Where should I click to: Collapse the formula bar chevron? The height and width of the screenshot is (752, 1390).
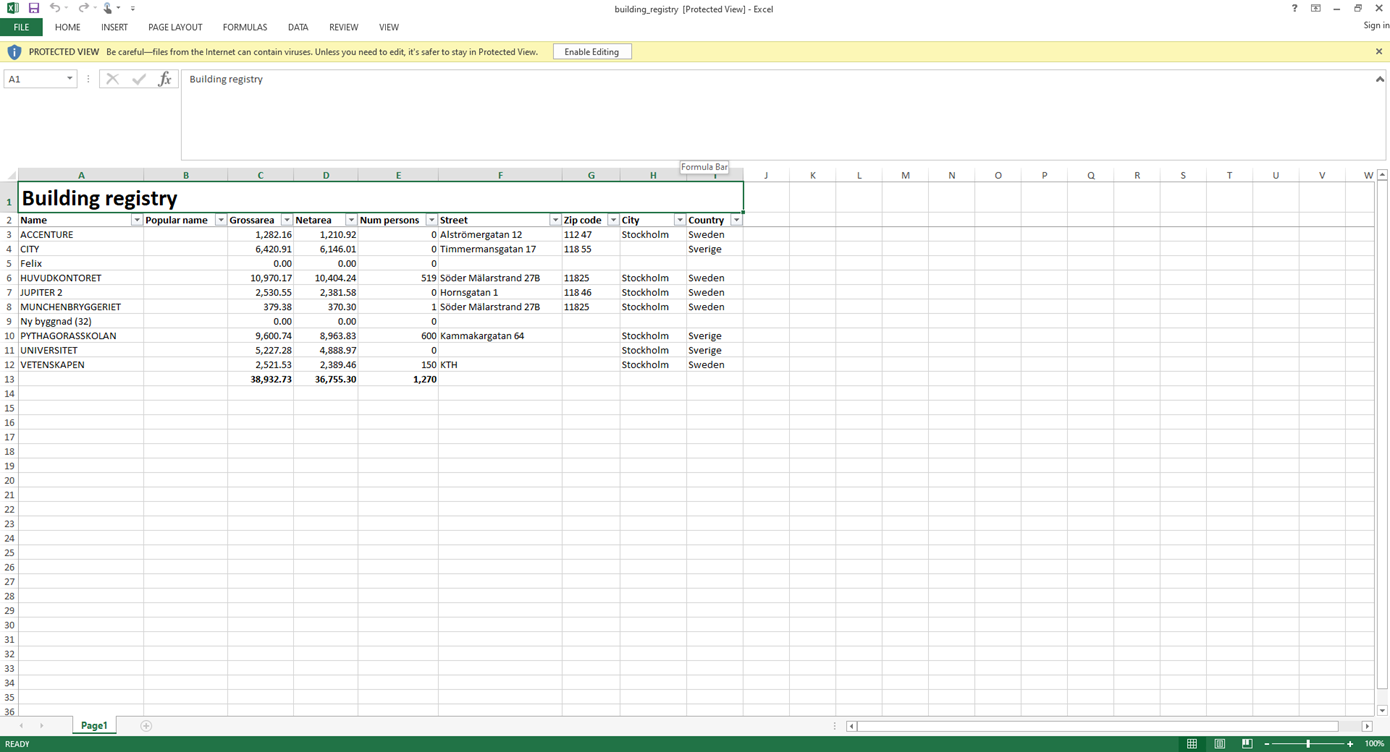click(1379, 79)
